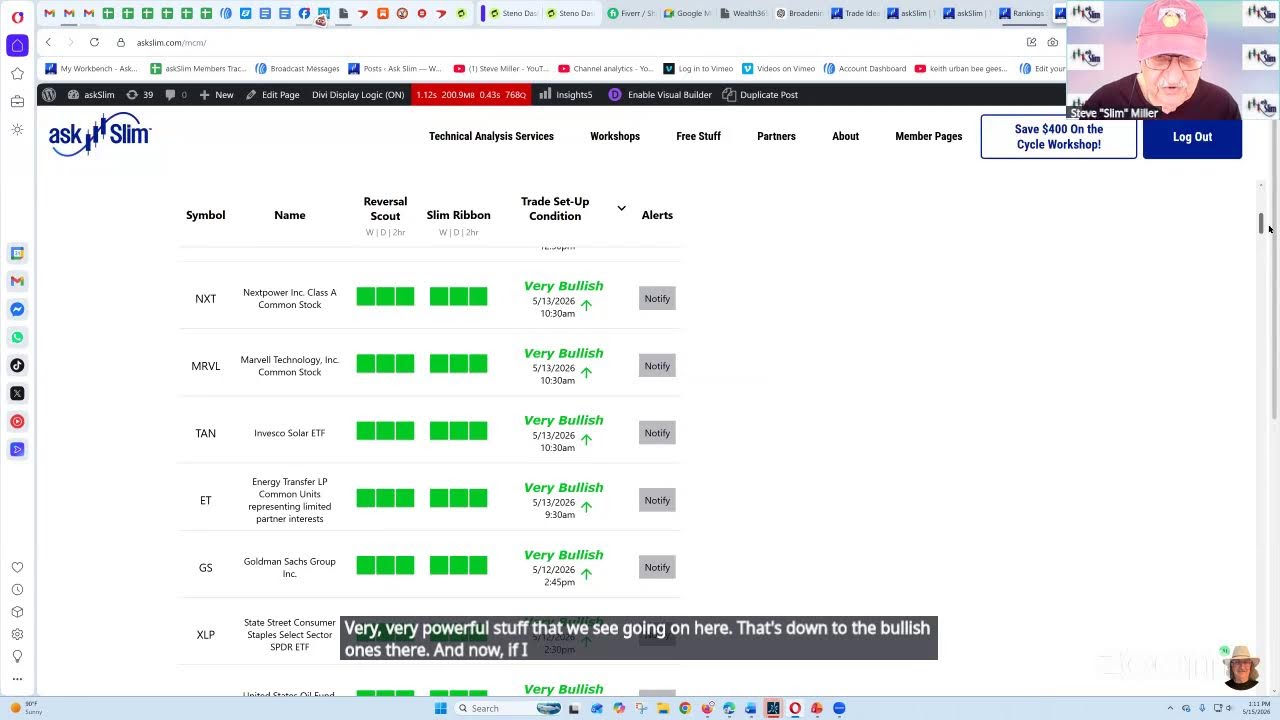The width and height of the screenshot is (1280, 720).
Task: Click the Log Out button
Action: click(x=1192, y=137)
